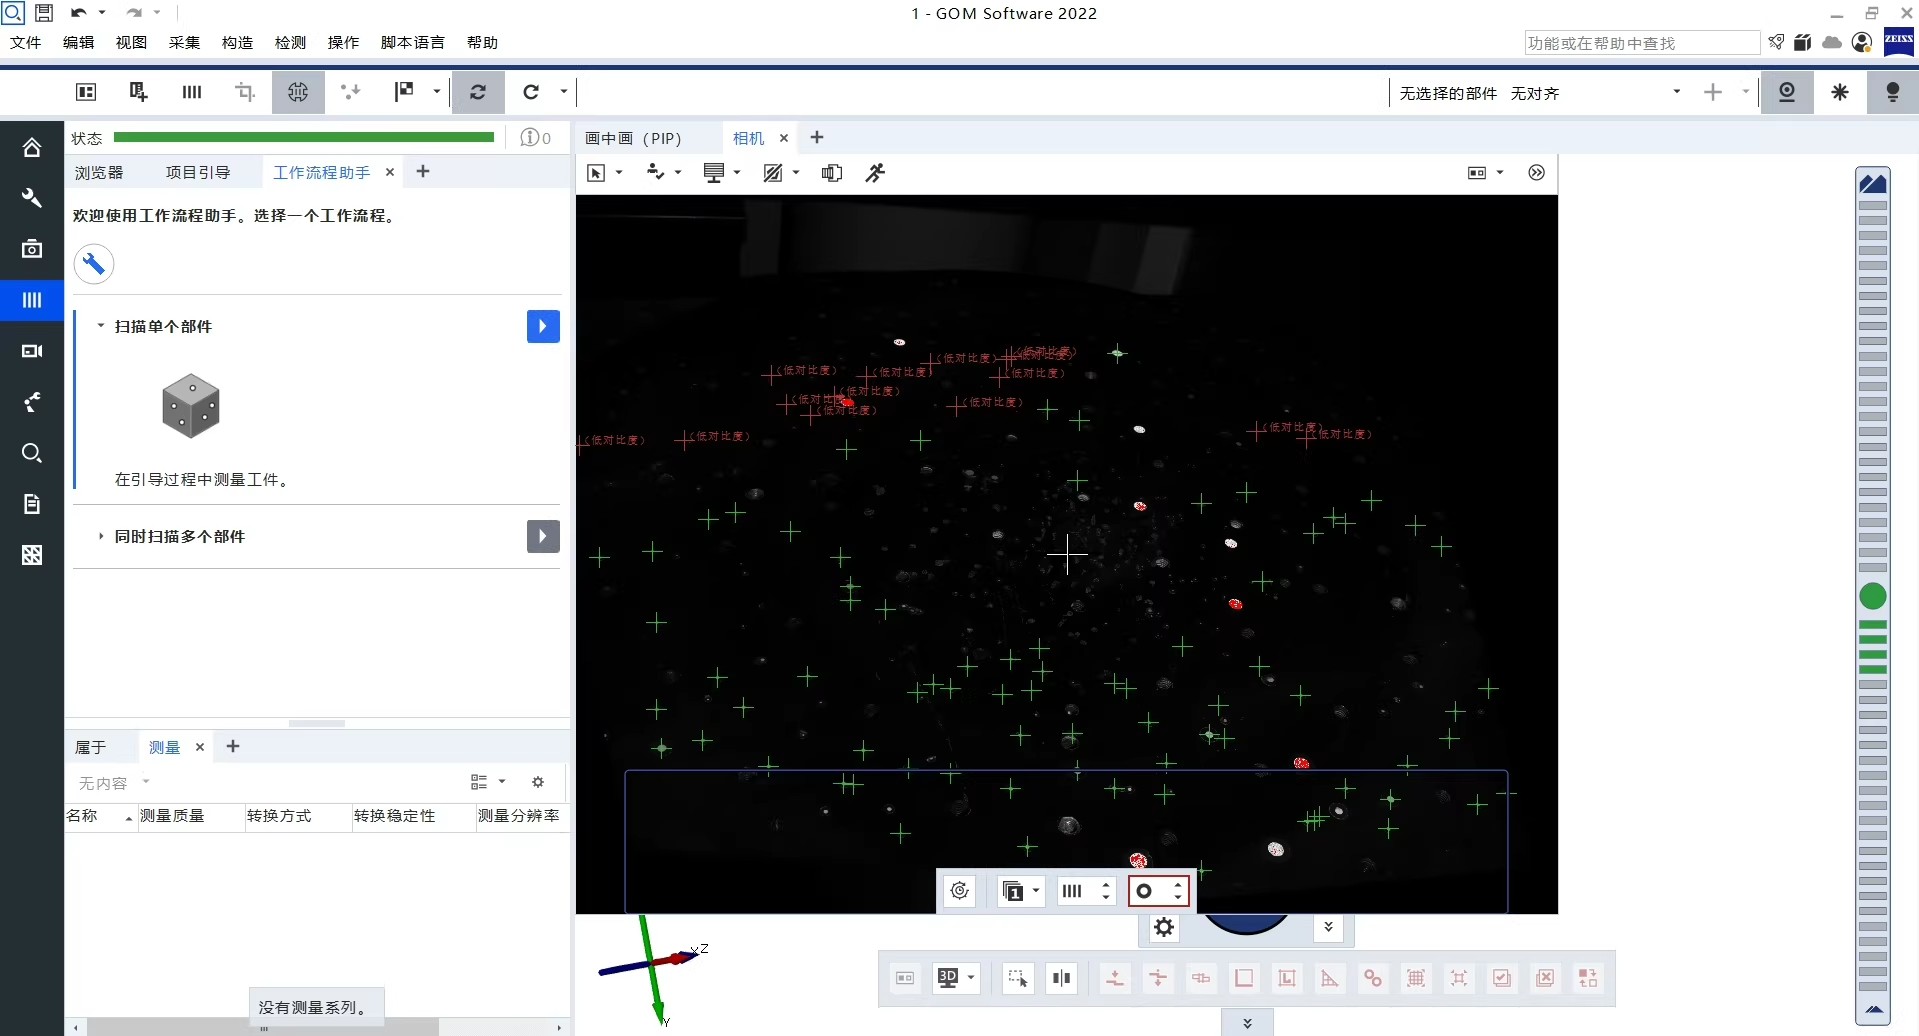Start the 扫描单个部件 workflow with the blue arrow
1919x1036 pixels.
pos(543,326)
